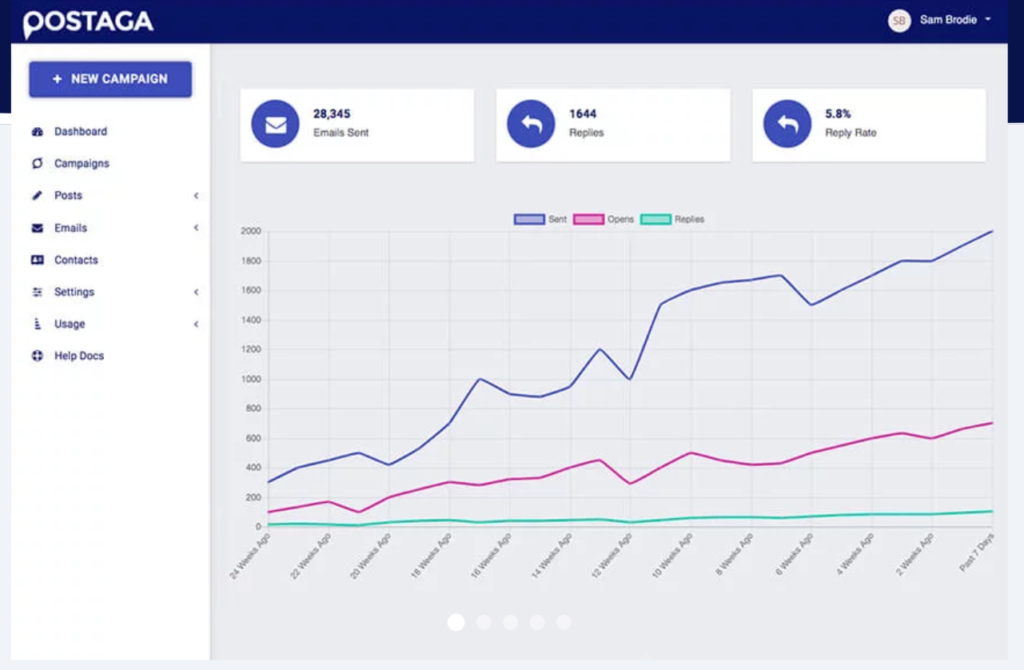Screen dimensions: 1024x670
Task: Click the 1644 replies value
Action: [583, 114]
